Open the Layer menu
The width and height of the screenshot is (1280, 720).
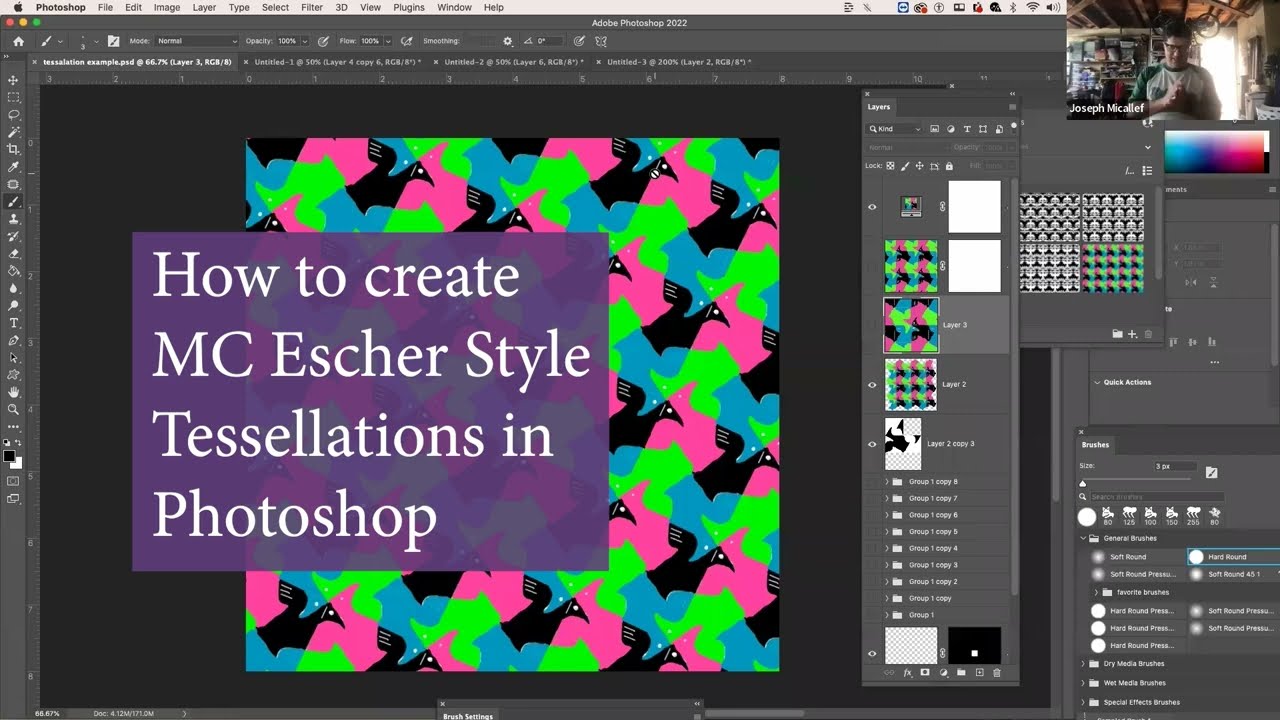204,7
